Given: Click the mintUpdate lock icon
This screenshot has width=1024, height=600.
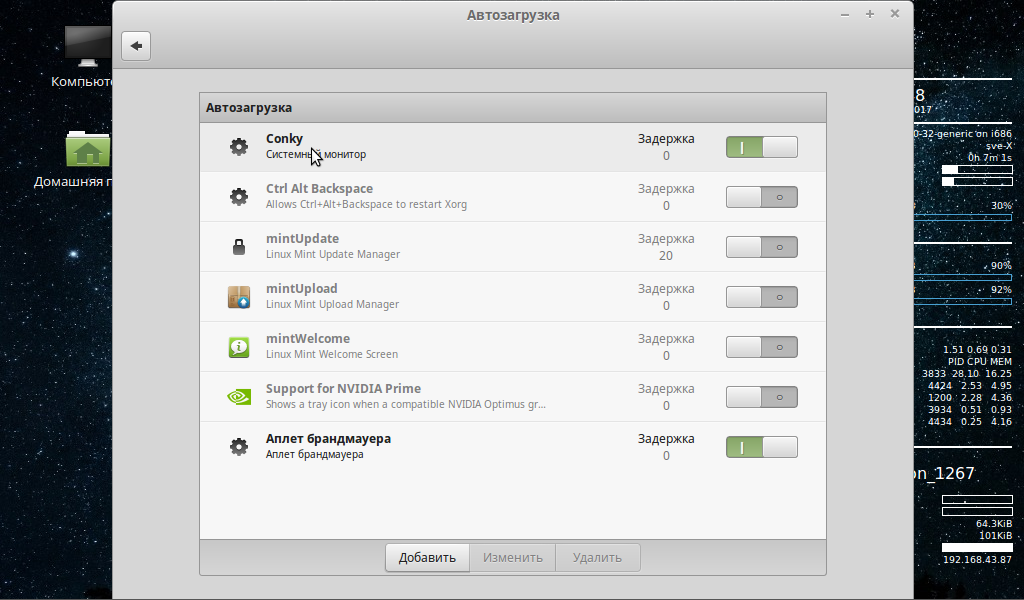Looking at the screenshot, I should (x=239, y=247).
